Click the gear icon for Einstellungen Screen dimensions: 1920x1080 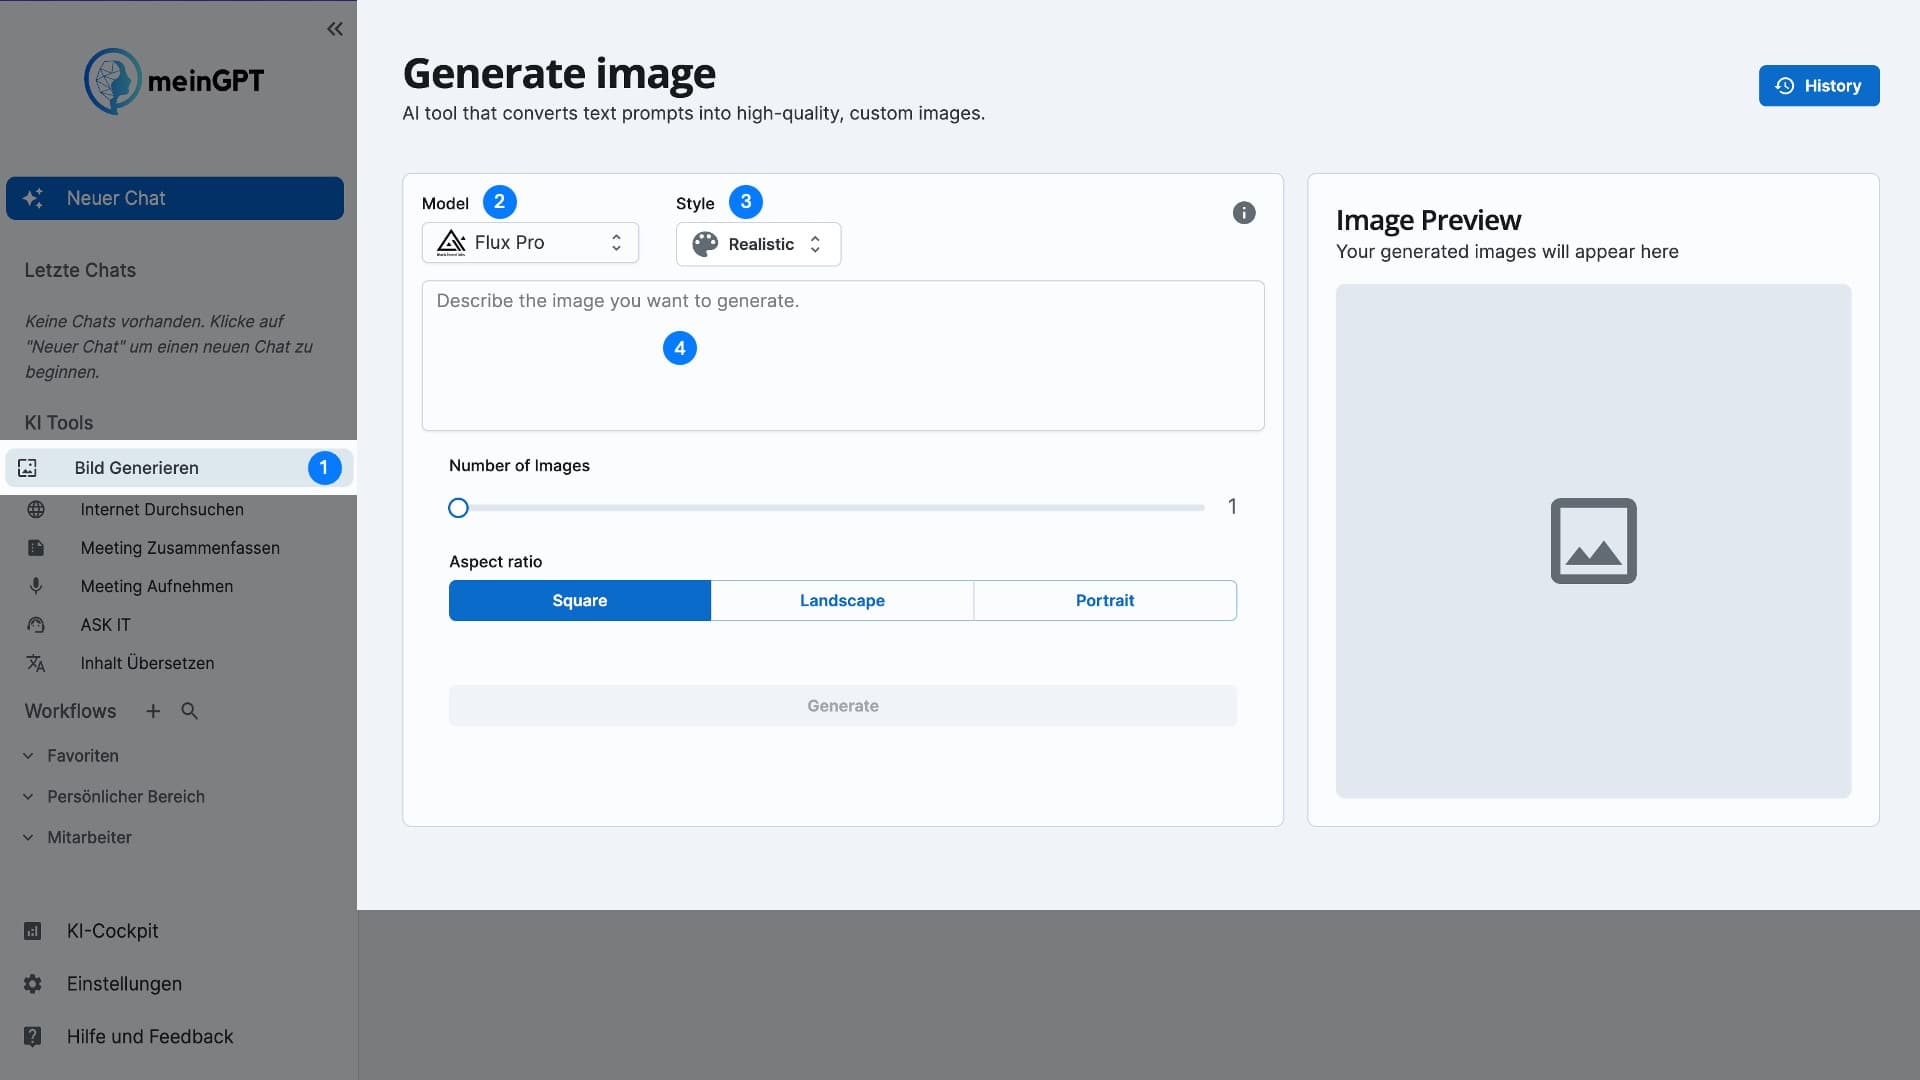click(x=33, y=984)
